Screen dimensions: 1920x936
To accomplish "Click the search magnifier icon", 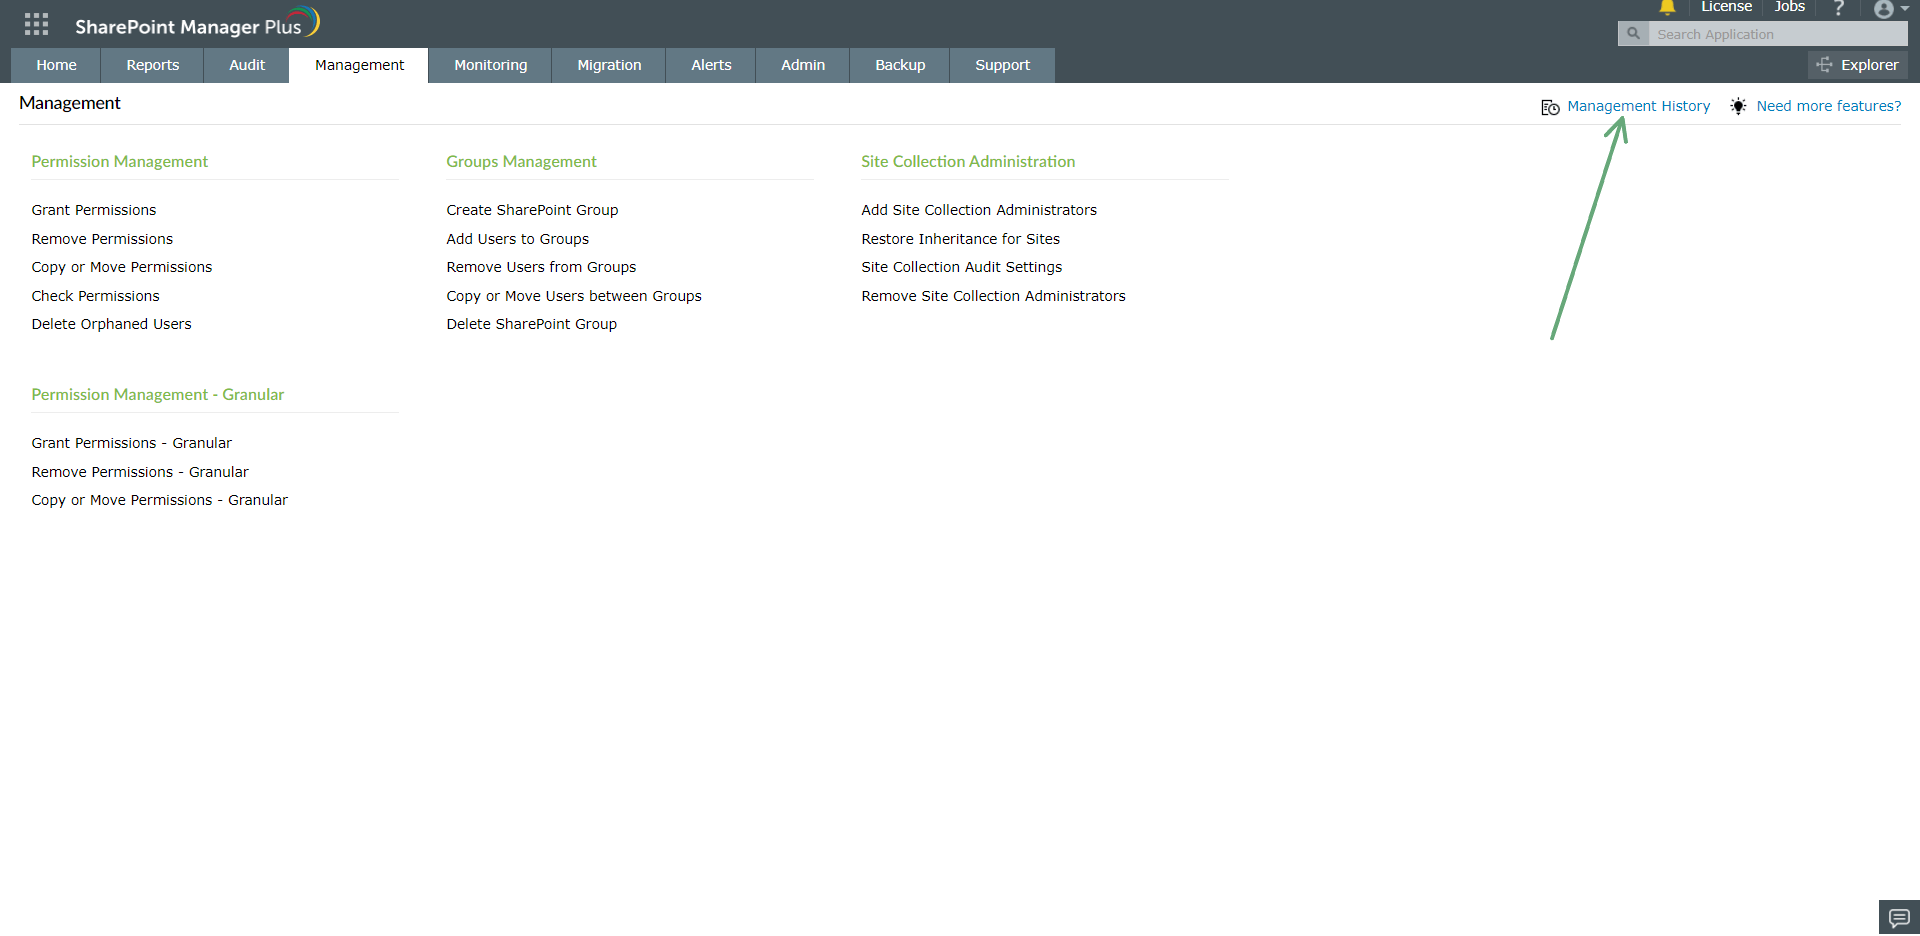I will tap(1633, 34).
